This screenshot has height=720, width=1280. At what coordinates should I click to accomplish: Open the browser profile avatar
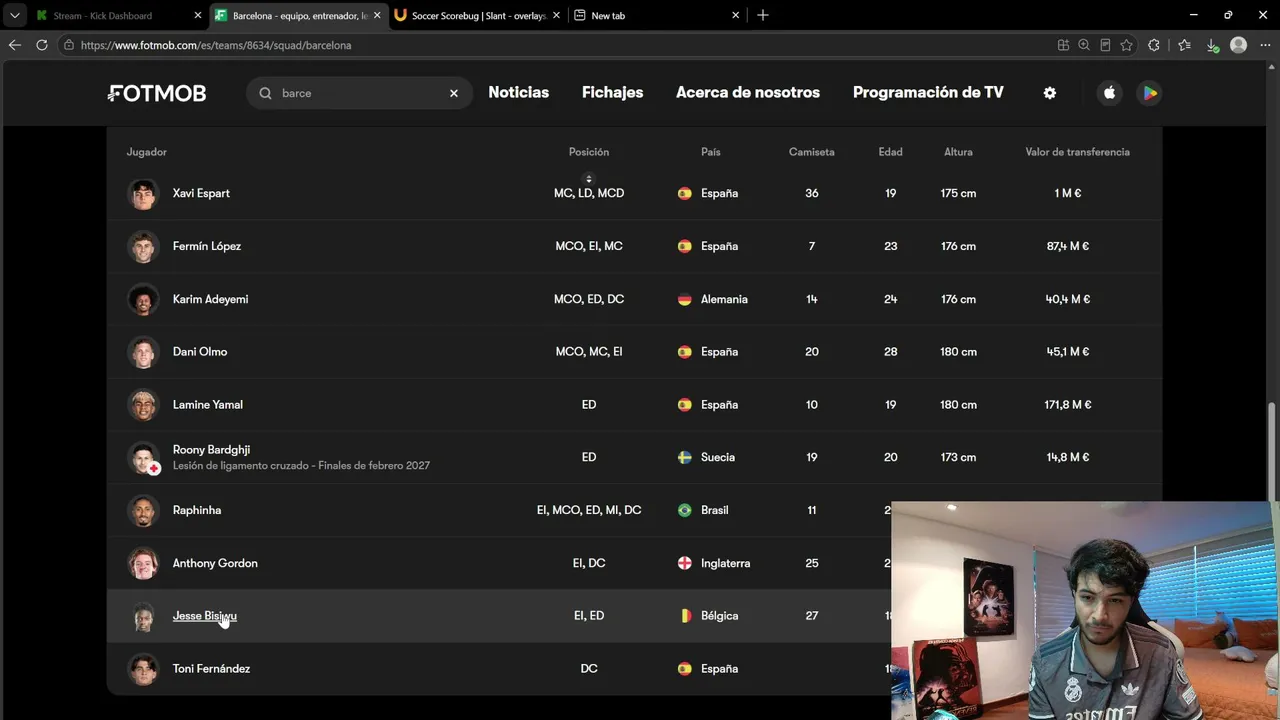[x=1239, y=45]
